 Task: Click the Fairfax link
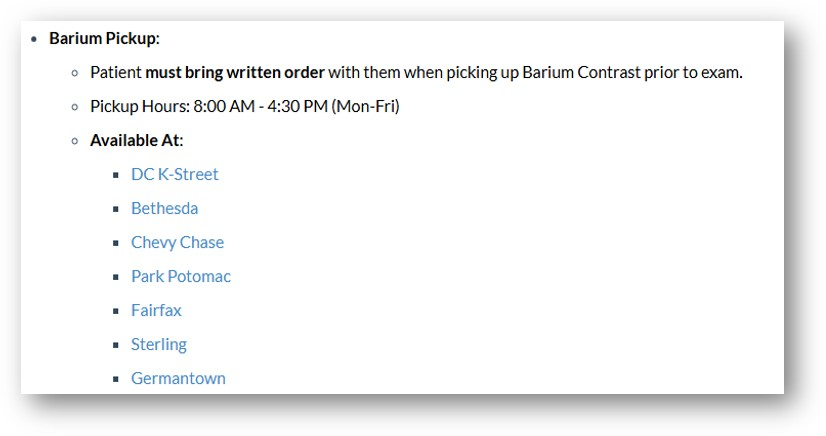(x=156, y=310)
